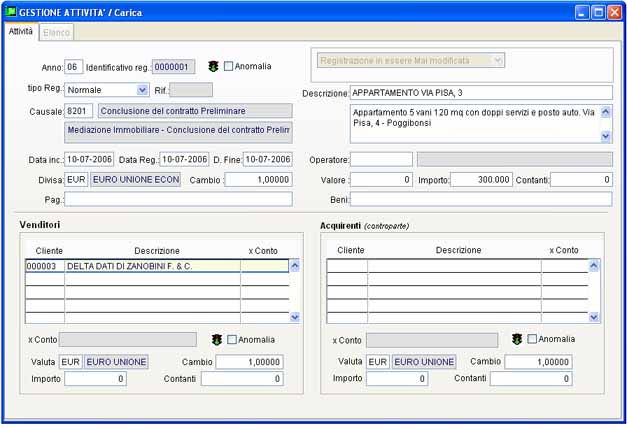The height and width of the screenshot is (428, 627).
Task: Switch to the Attività tab
Action: [21, 31]
